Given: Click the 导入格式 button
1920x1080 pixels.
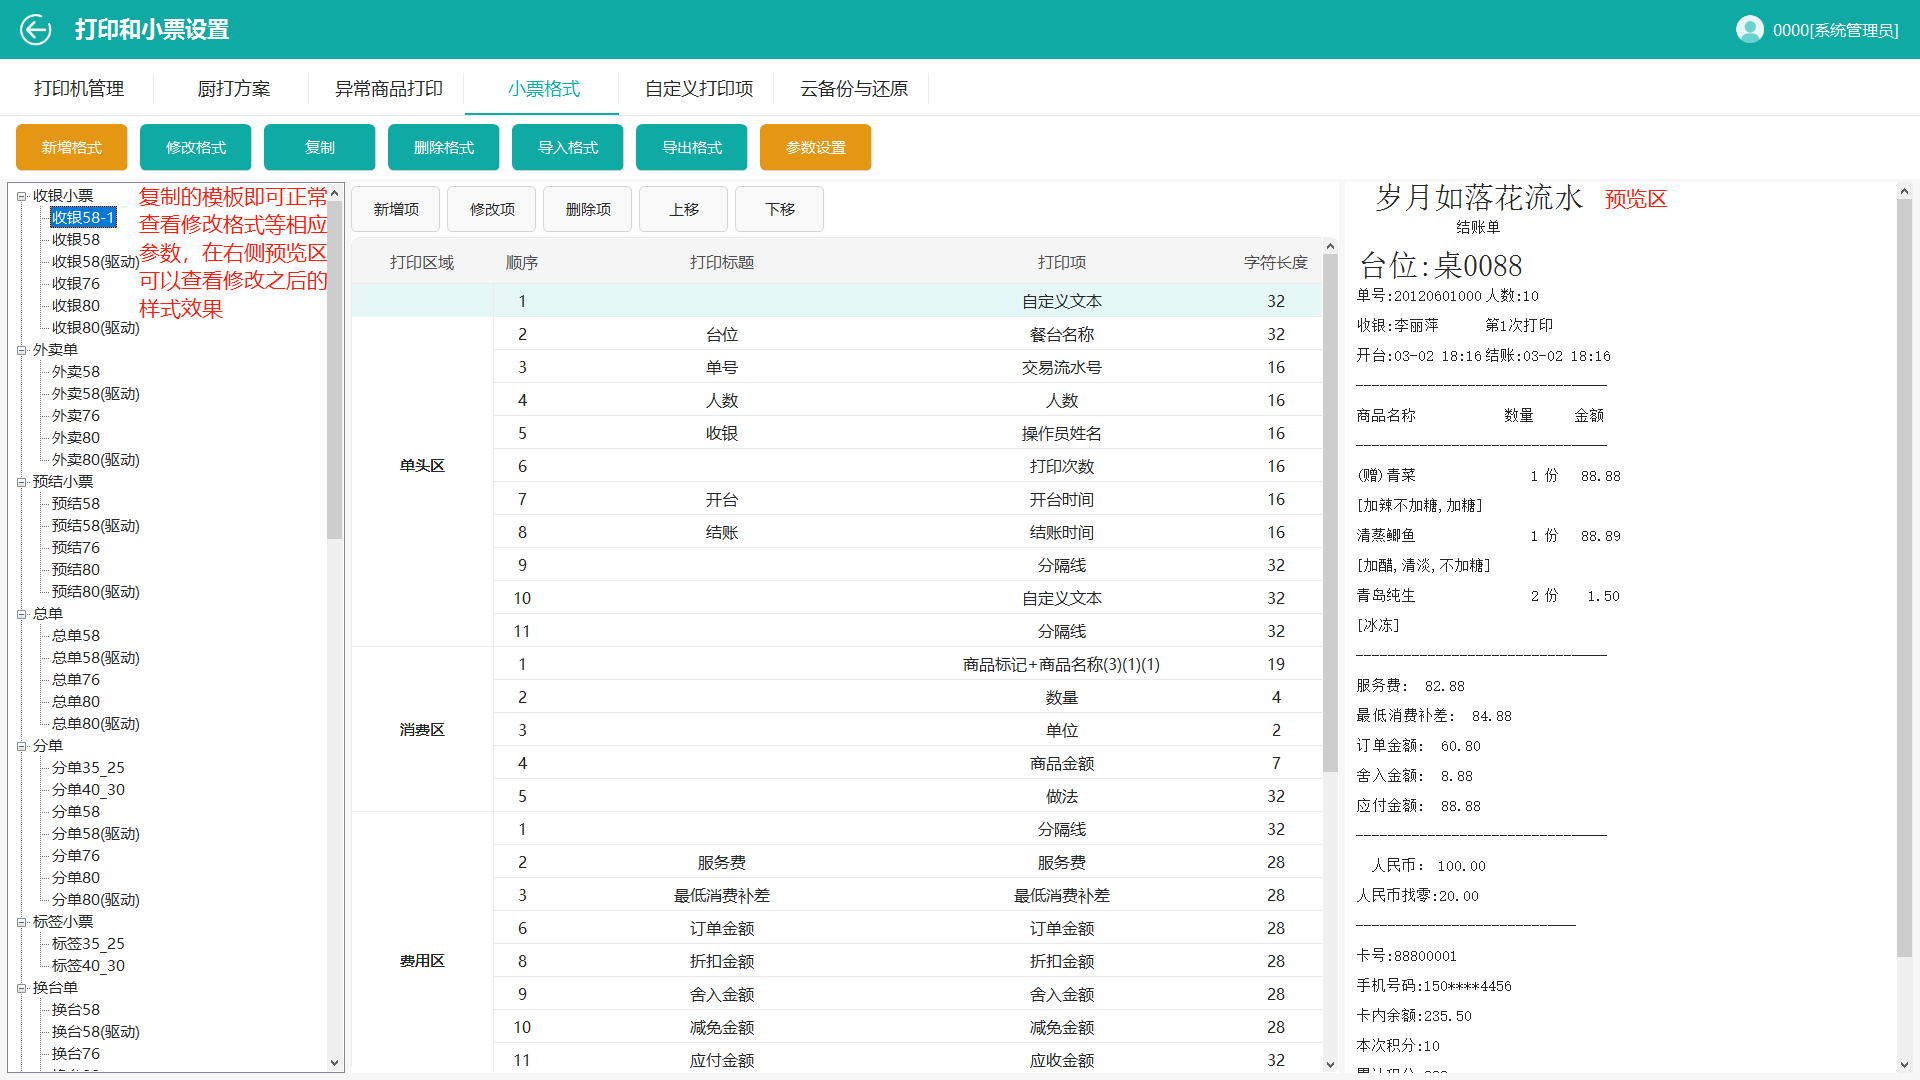Looking at the screenshot, I should coord(568,147).
